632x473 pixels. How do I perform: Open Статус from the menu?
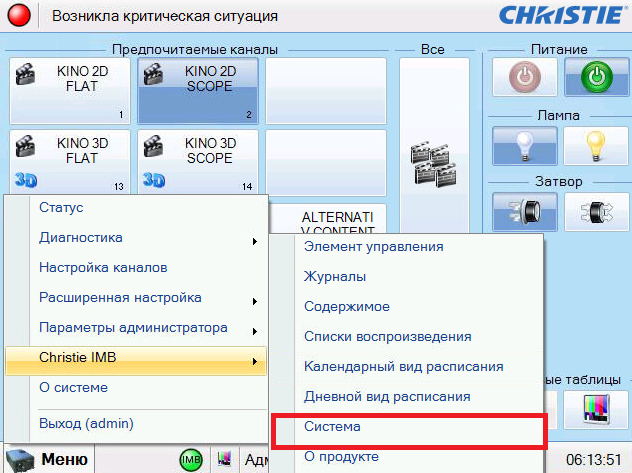pyautogui.click(x=136, y=207)
